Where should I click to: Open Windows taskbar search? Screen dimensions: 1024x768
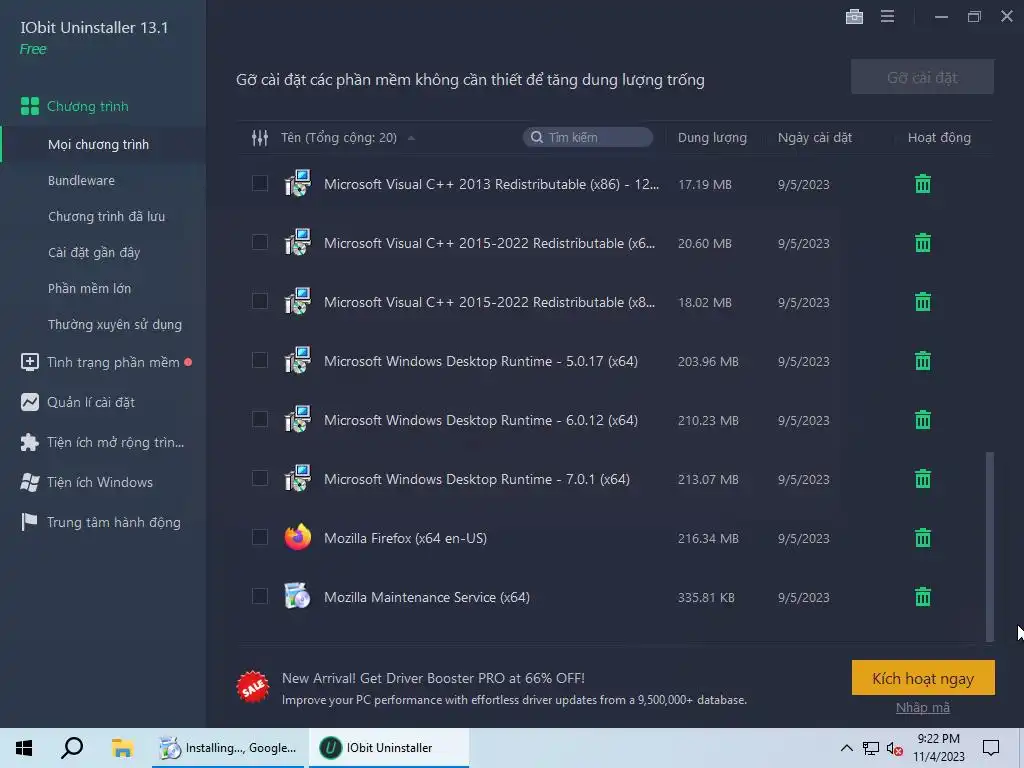(72, 748)
